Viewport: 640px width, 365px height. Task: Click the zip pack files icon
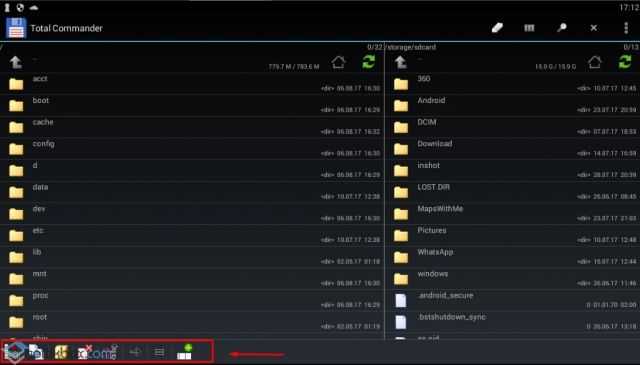coord(61,352)
